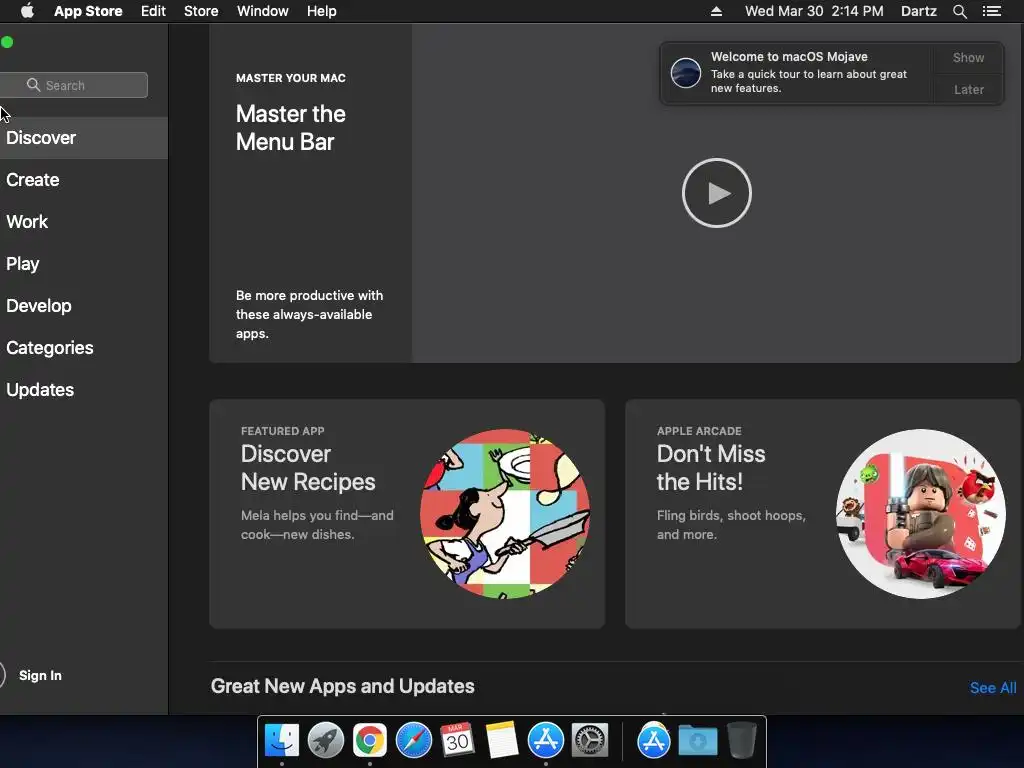Click App Store icon beside Notes in Dock

pyautogui.click(x=545, y=740)
